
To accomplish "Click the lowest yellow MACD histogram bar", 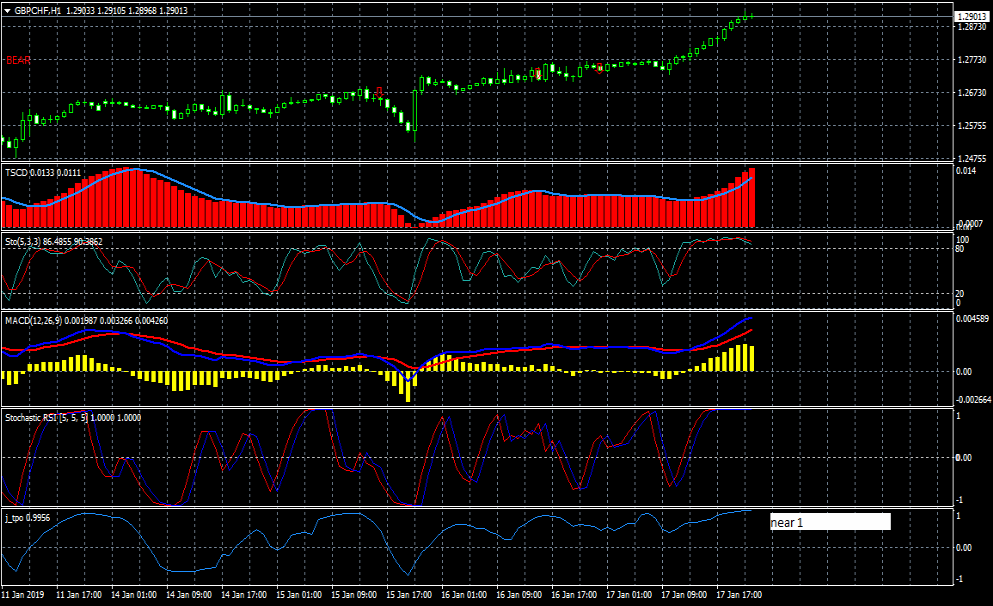I will (409, 385).
